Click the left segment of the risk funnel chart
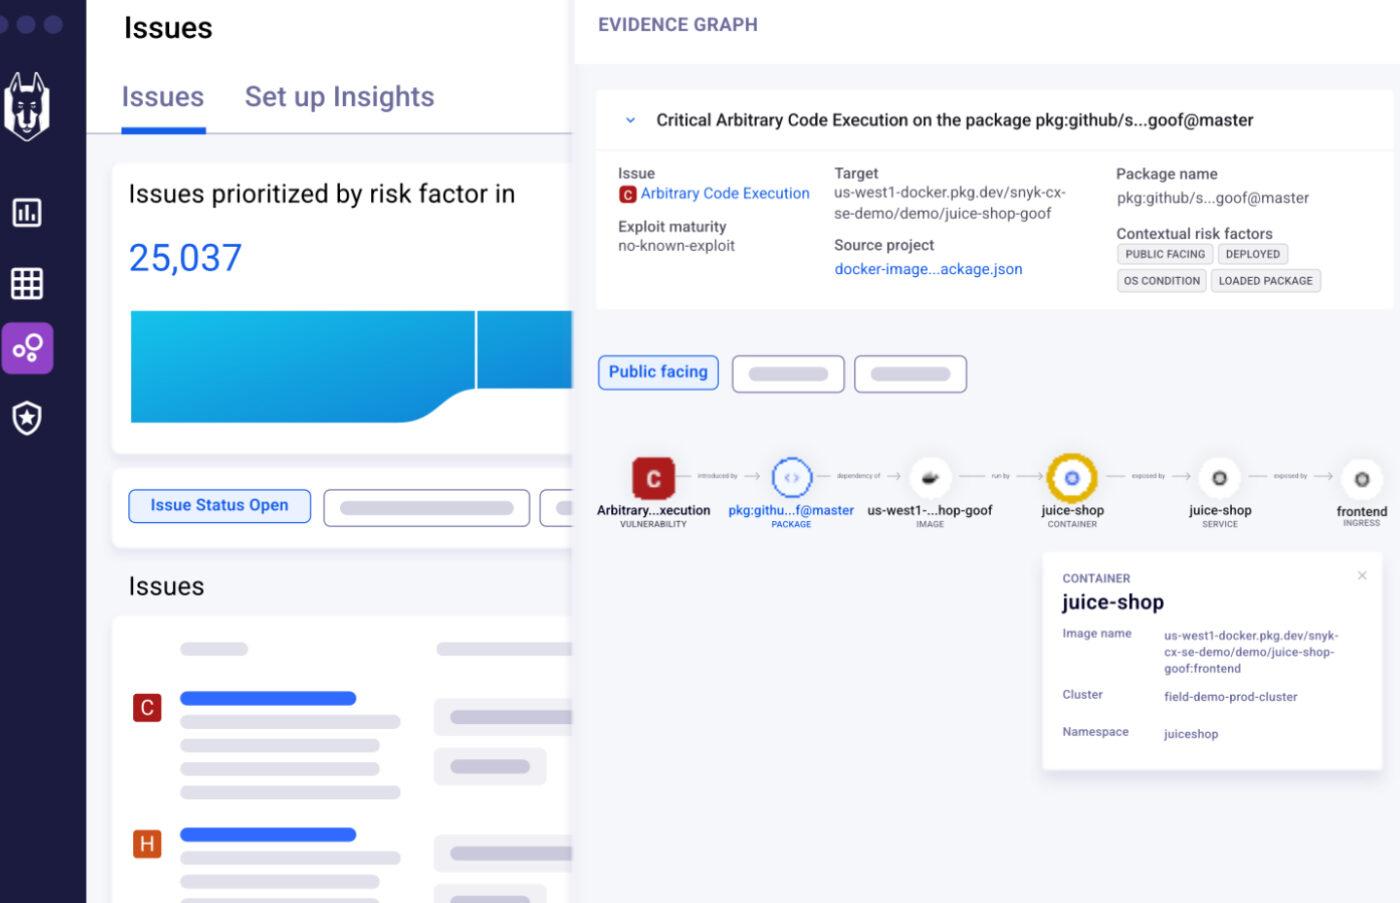This screenshot has height=903, width=1400. pyautogui.click(x=302, y=366)
